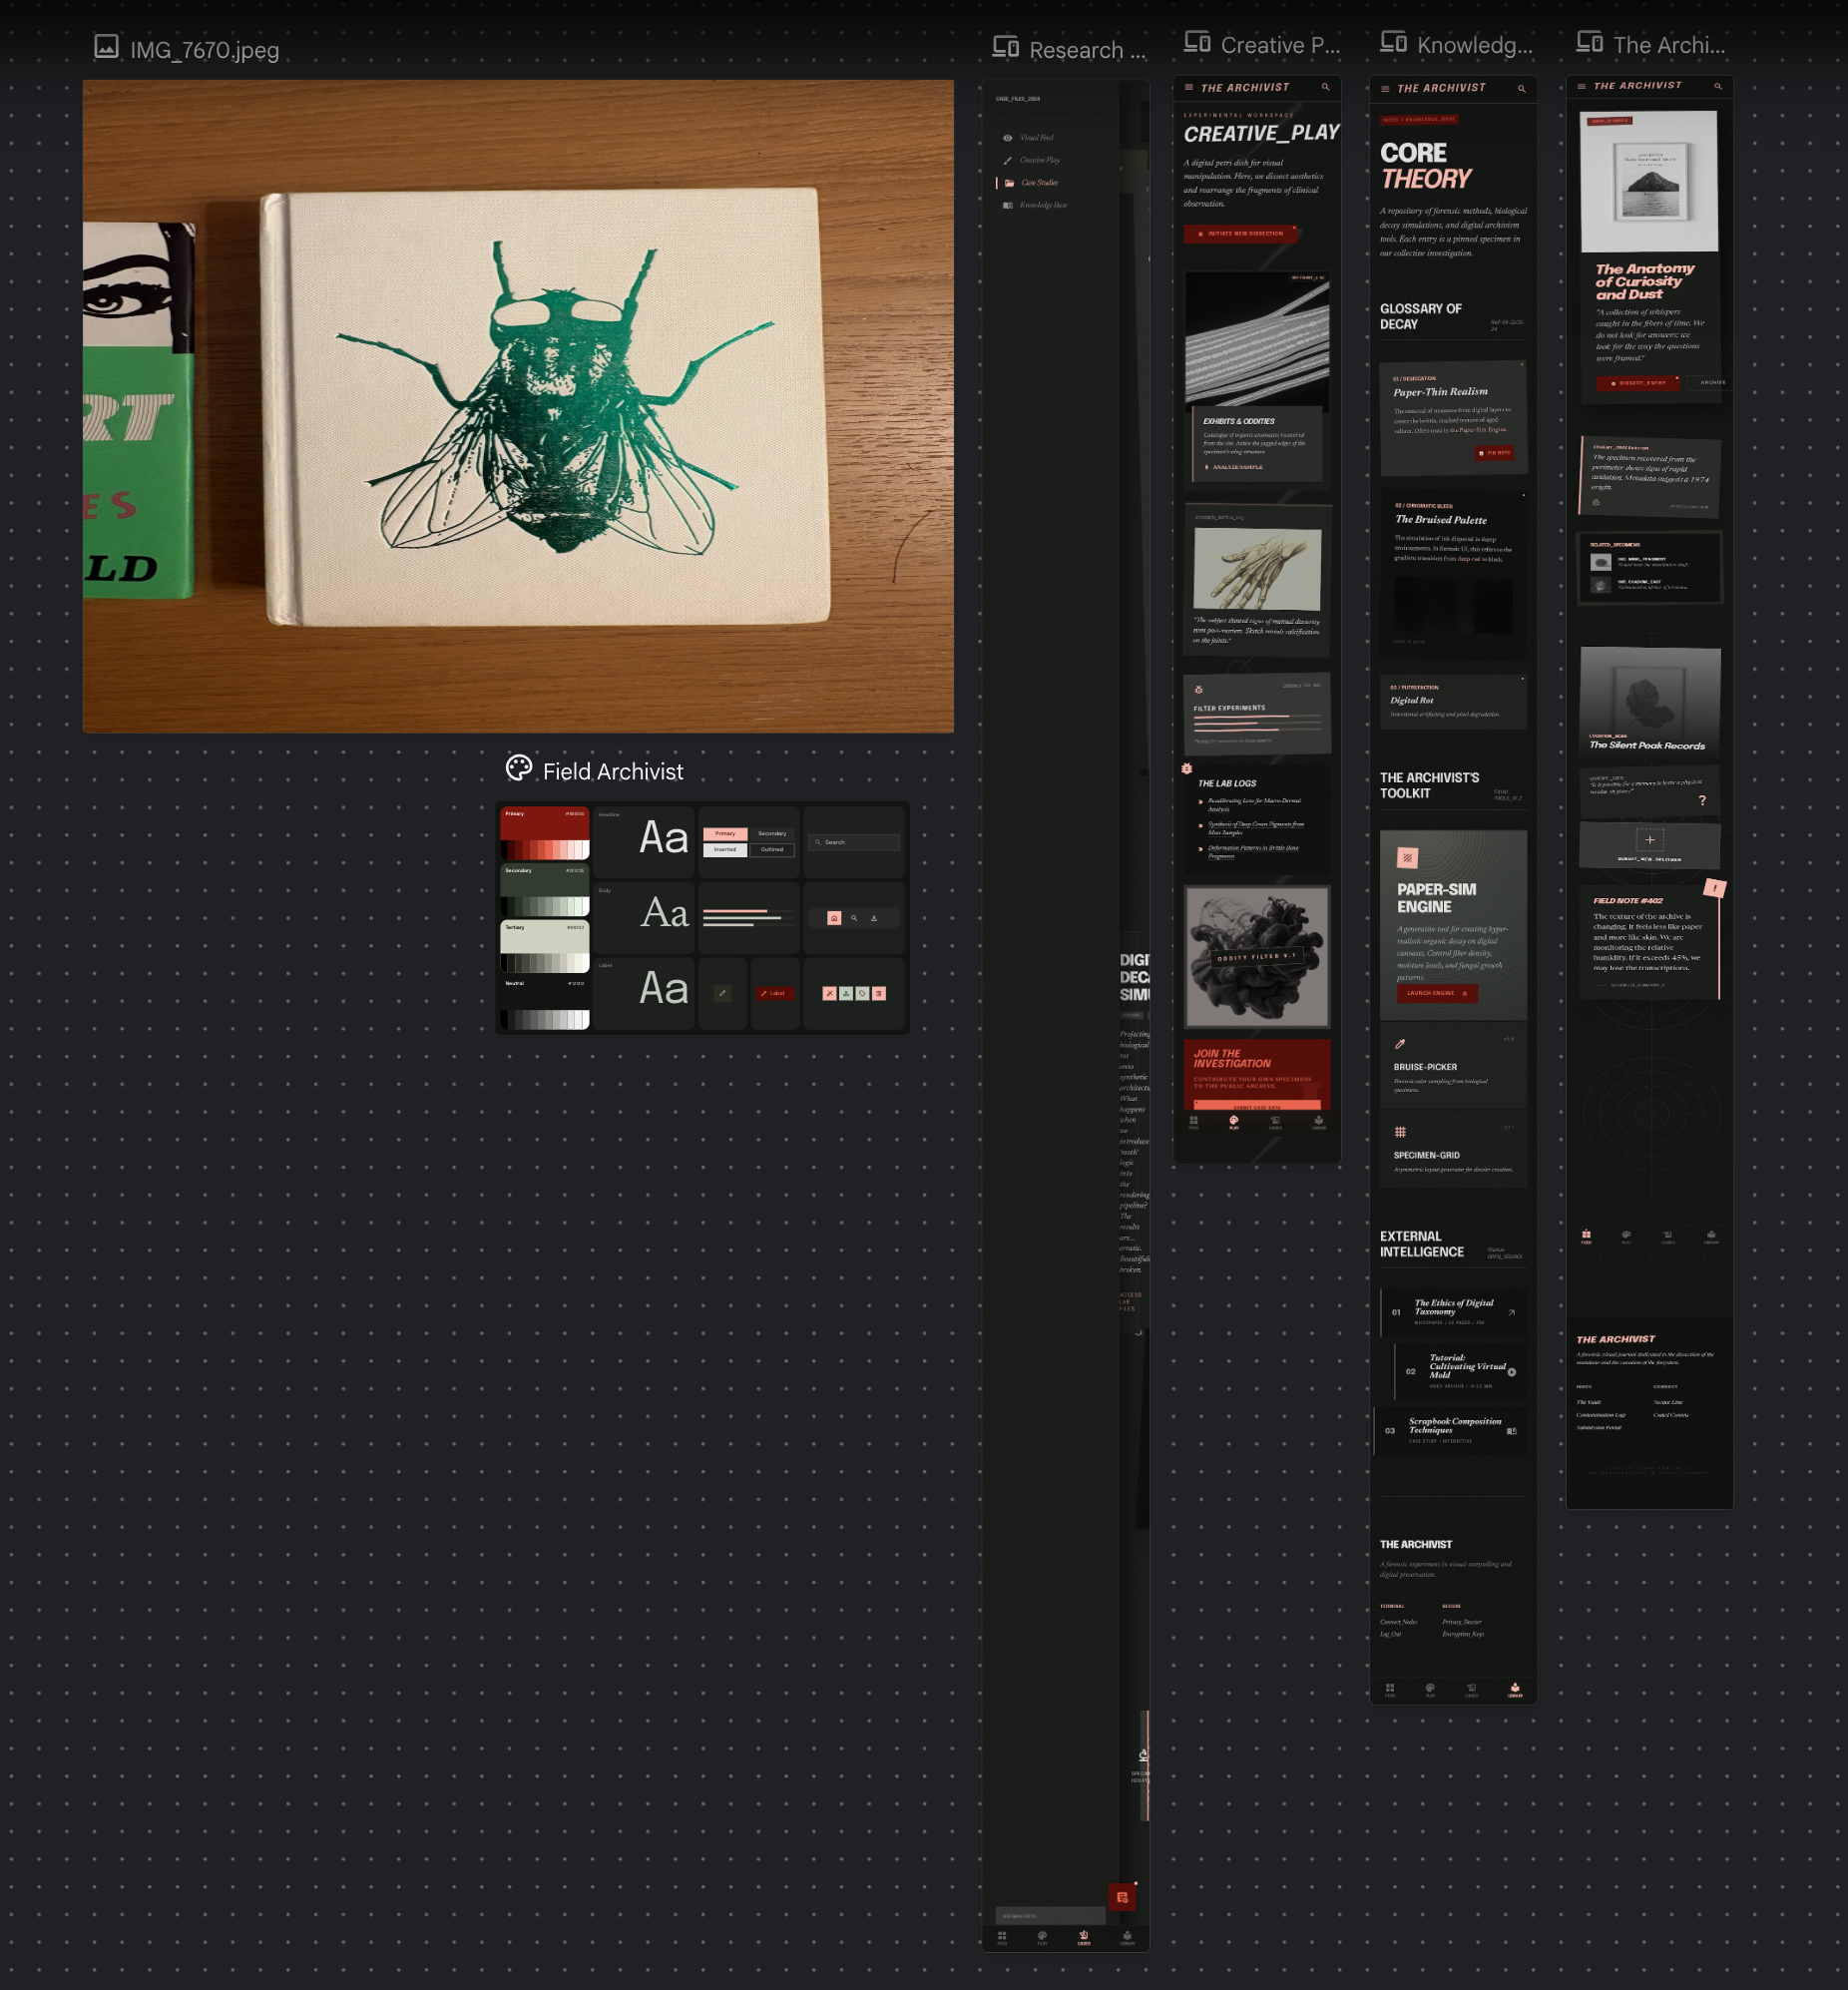1848x1990 pixels.
Task: Open the hamburger menu in the Creative Play screen
Action: pyautogui.click(x=1188, y=88)
